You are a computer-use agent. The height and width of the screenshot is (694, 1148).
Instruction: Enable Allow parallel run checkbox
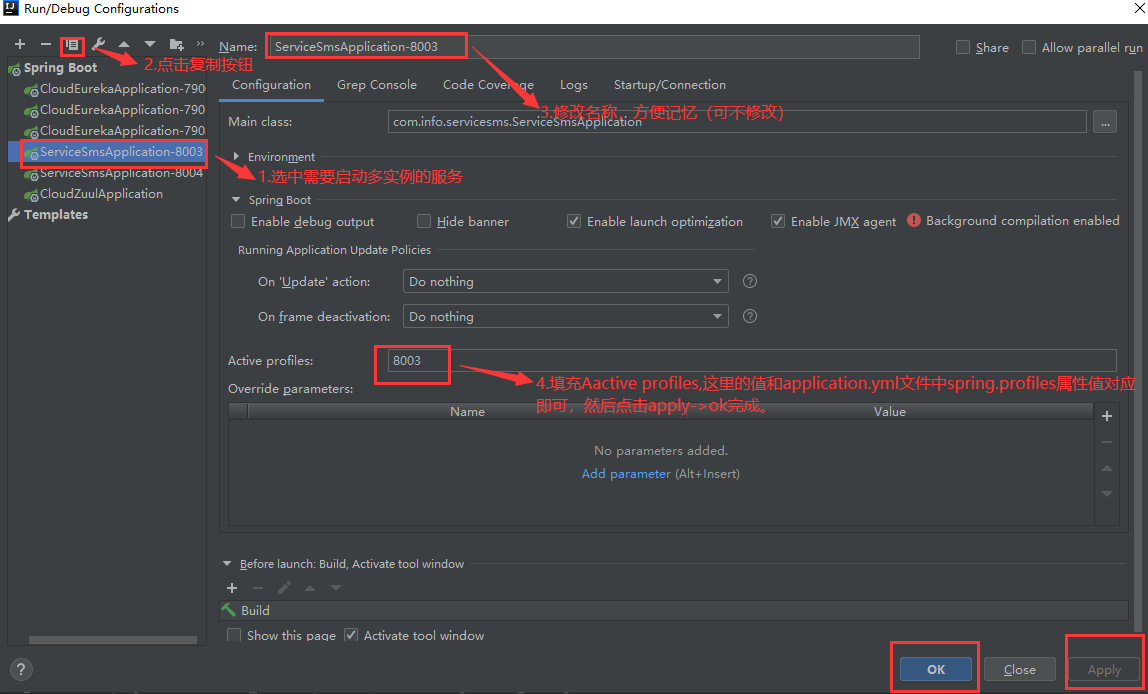[1029, 47]
